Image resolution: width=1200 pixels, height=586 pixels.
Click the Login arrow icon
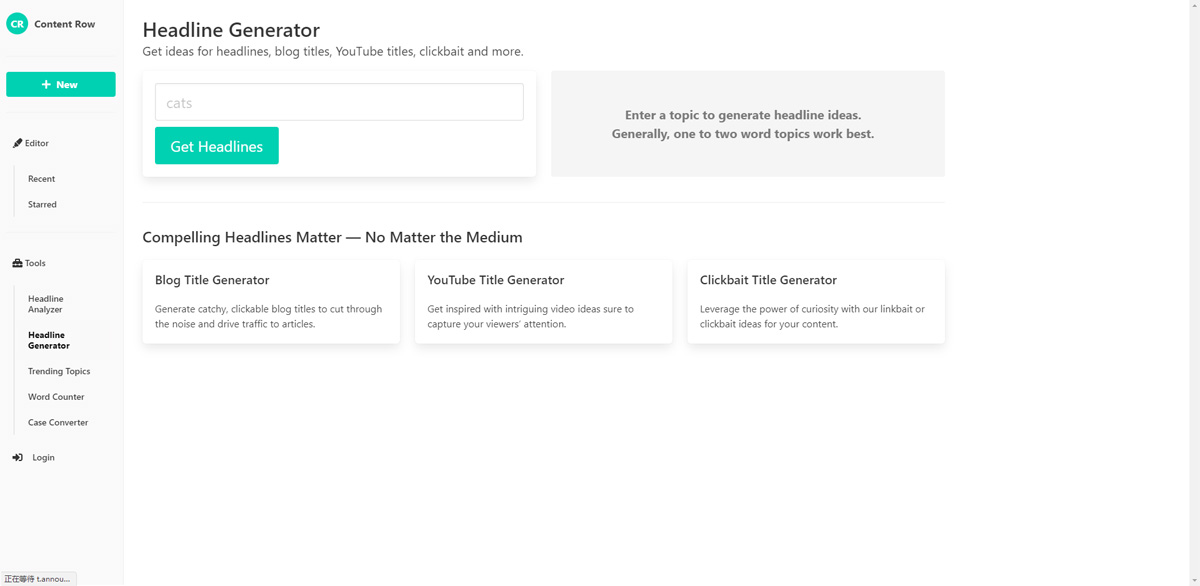click(x=17, y=457)
